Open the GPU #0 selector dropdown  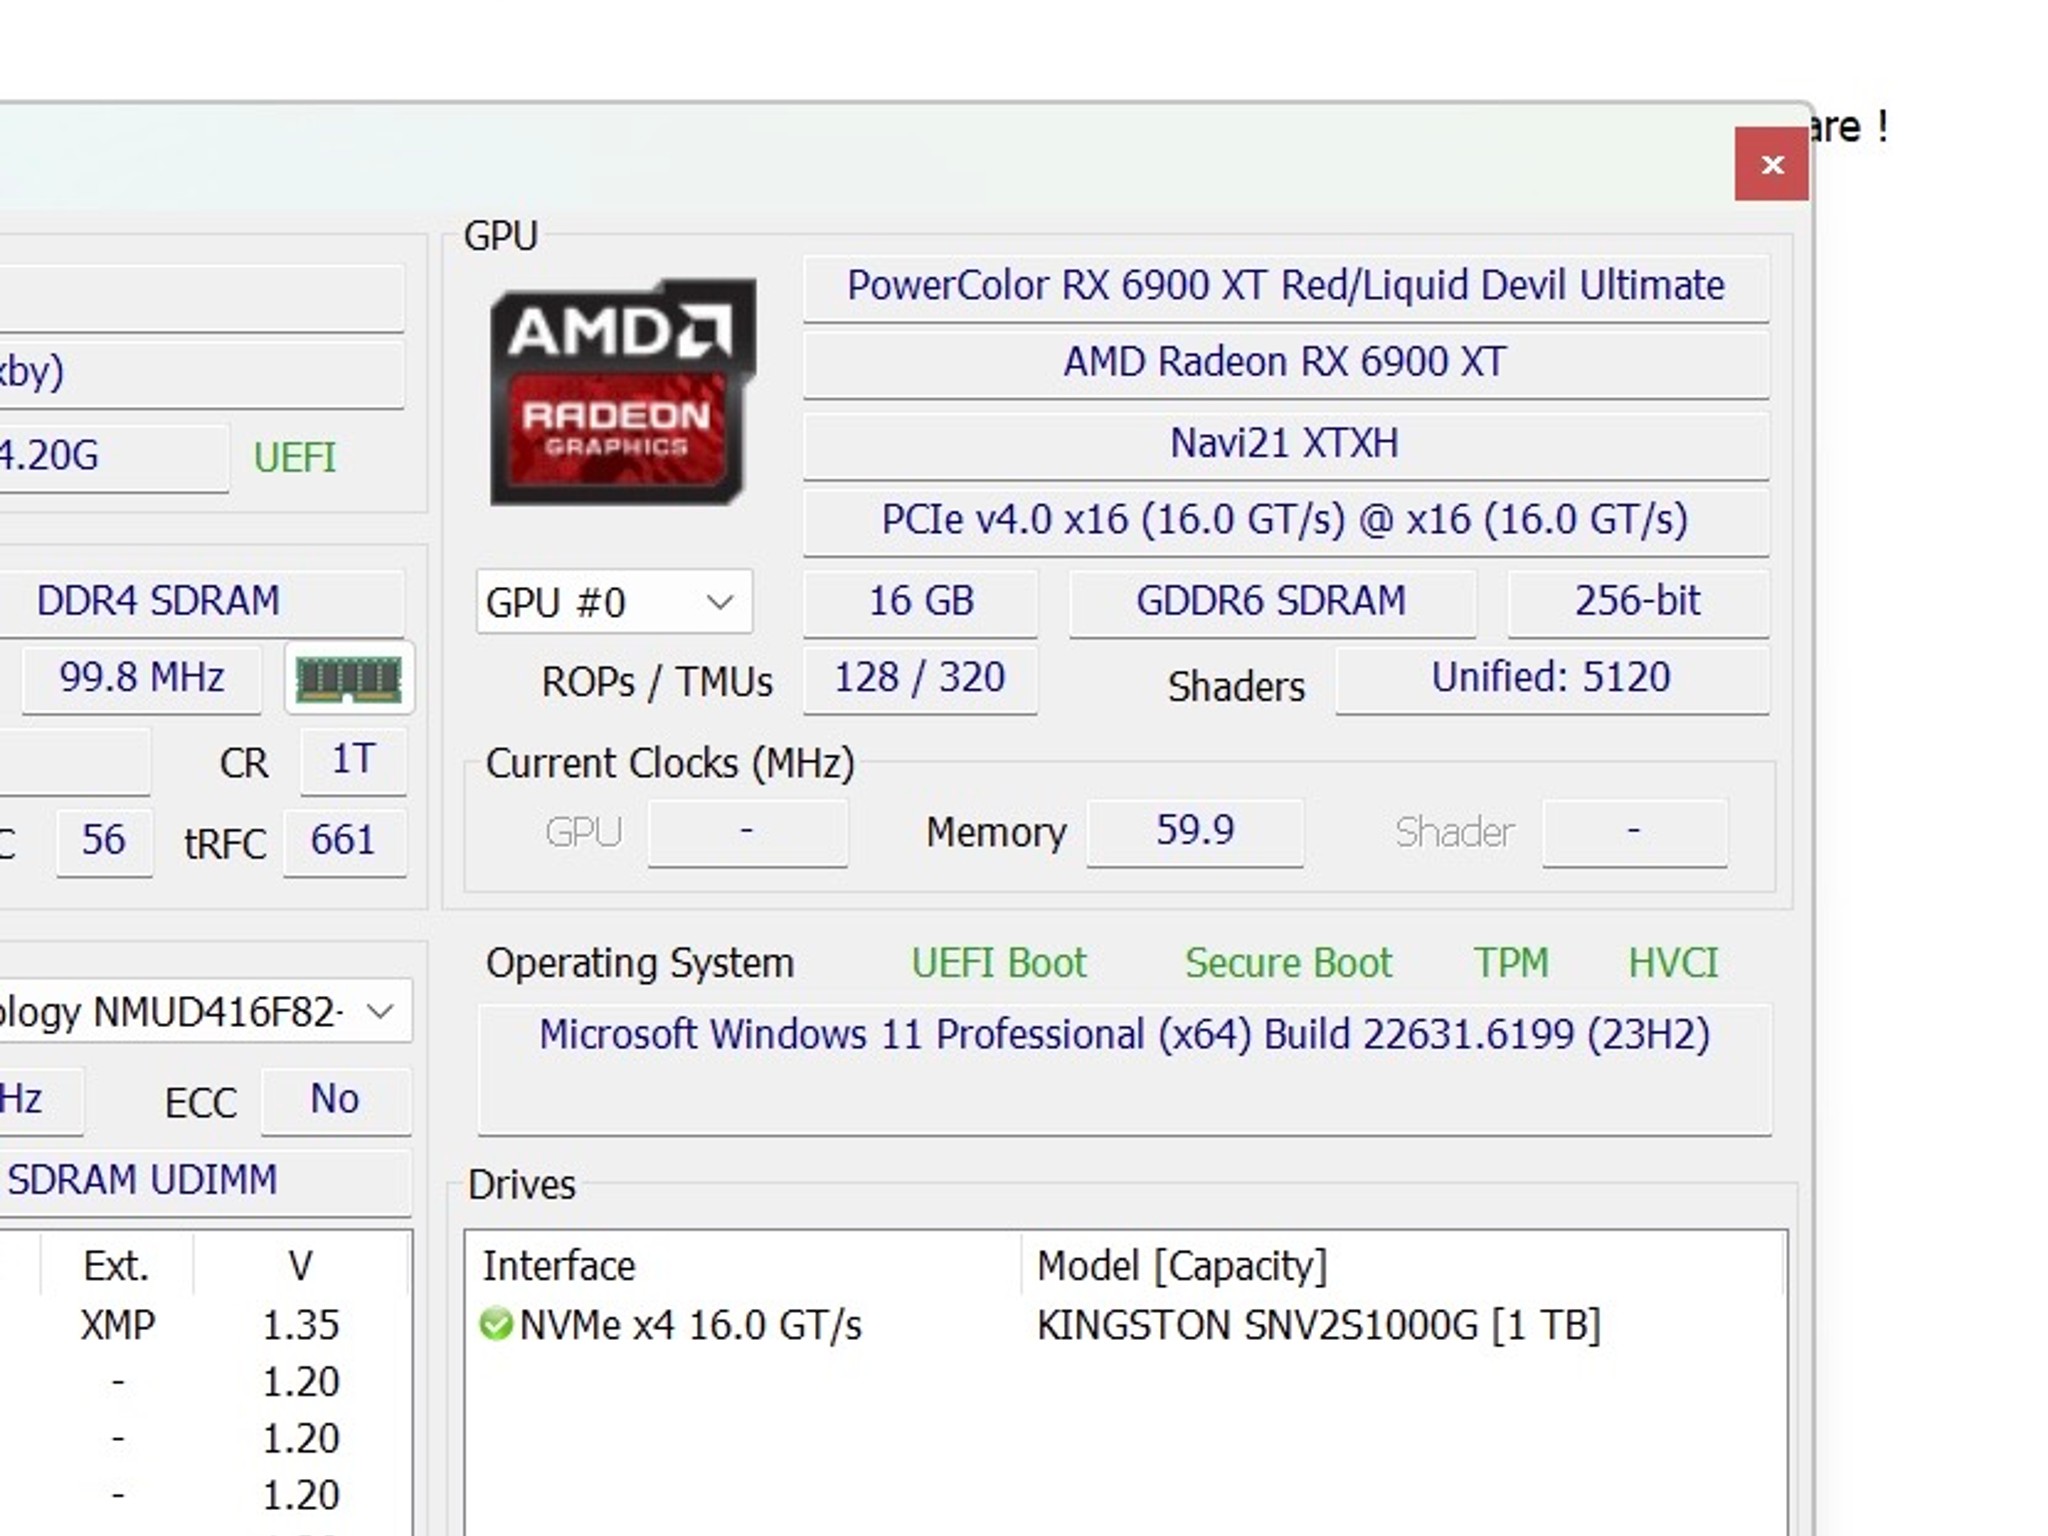coord(614,602)
